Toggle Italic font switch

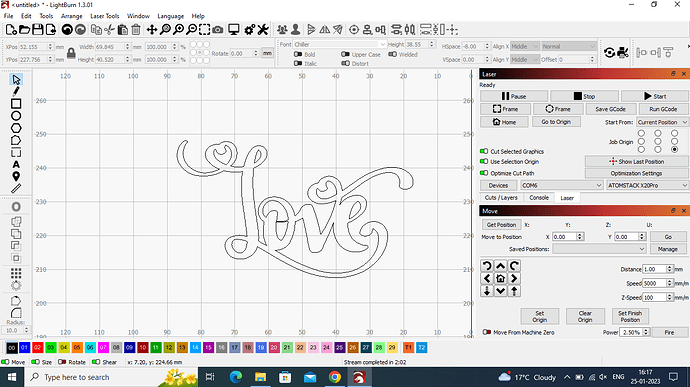click(x=298, y=63)
